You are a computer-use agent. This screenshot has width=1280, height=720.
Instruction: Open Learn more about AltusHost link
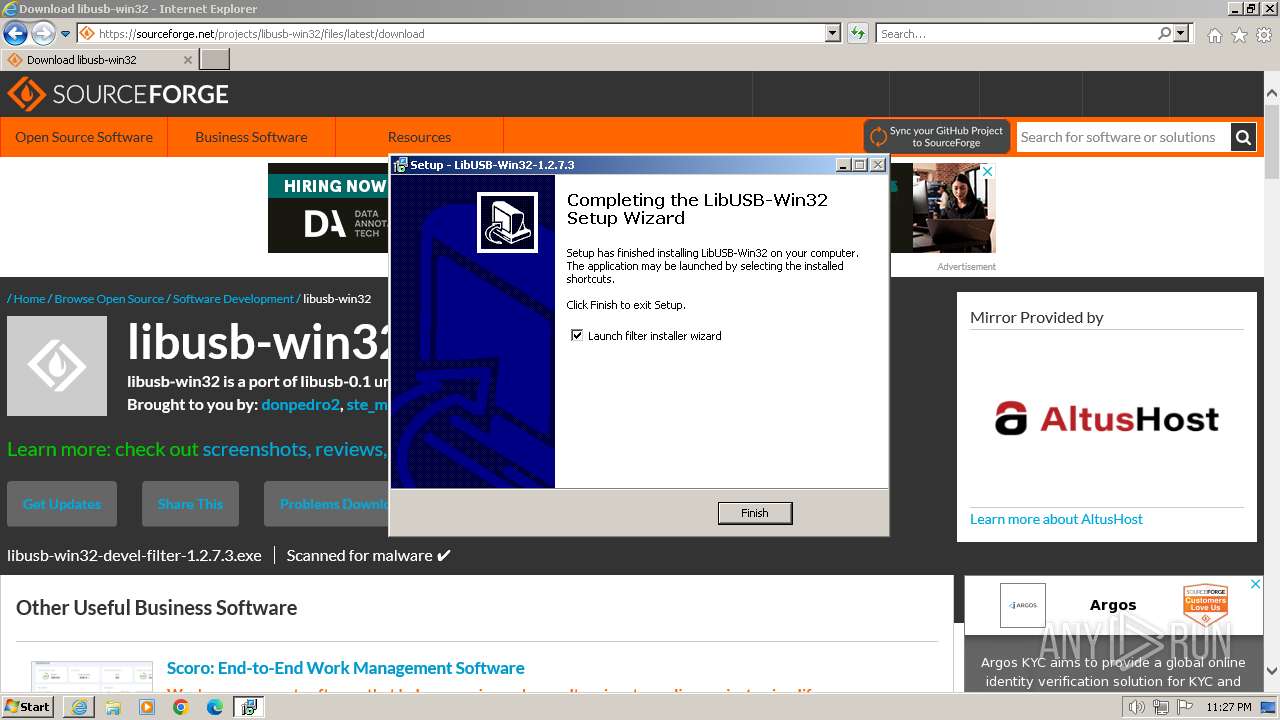(x=1056, y=519)
